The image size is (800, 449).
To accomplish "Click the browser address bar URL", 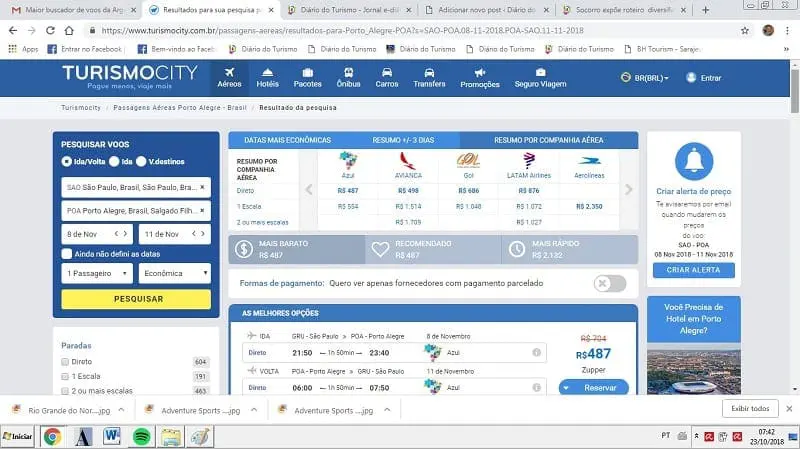I will 342,31.
